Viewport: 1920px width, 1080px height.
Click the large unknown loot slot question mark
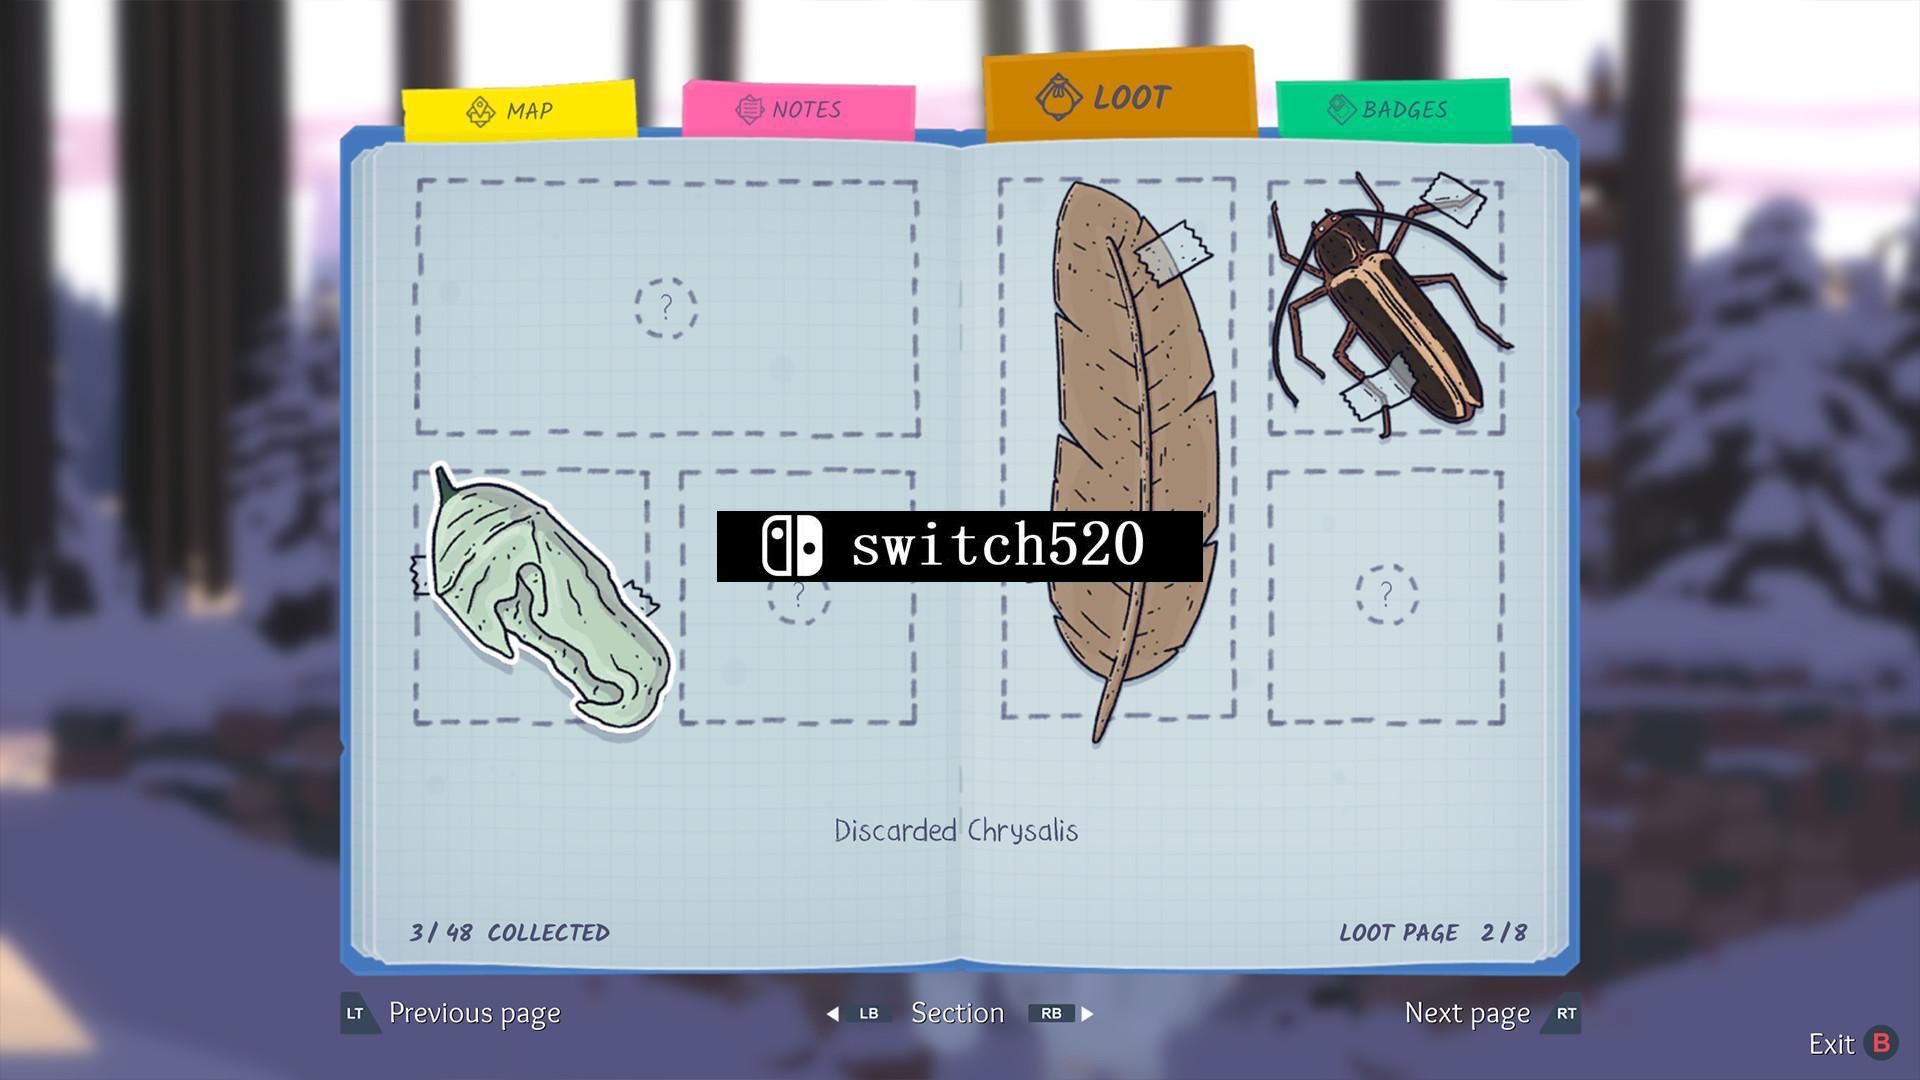pos(666,307)
